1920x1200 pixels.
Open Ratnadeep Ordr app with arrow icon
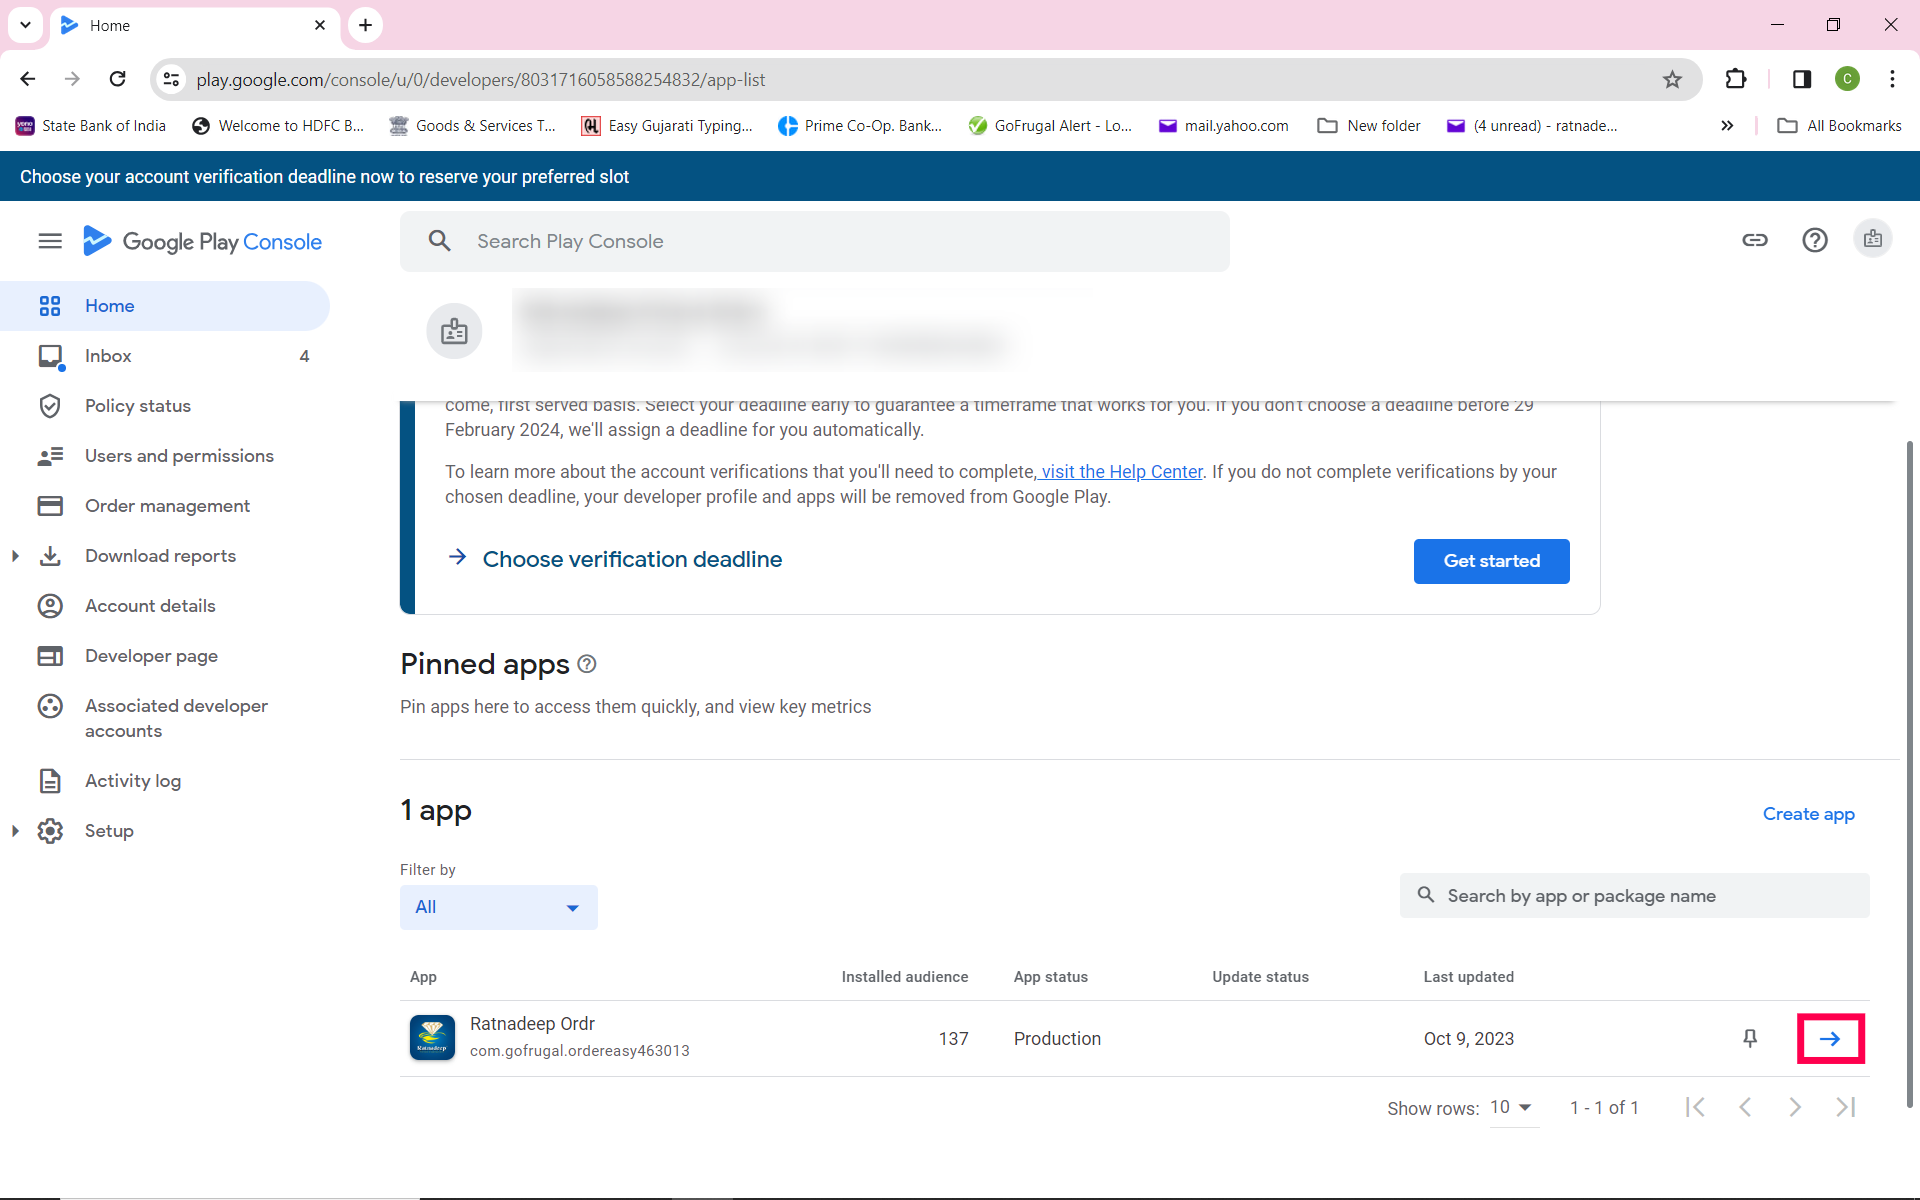point(1830,1038)
